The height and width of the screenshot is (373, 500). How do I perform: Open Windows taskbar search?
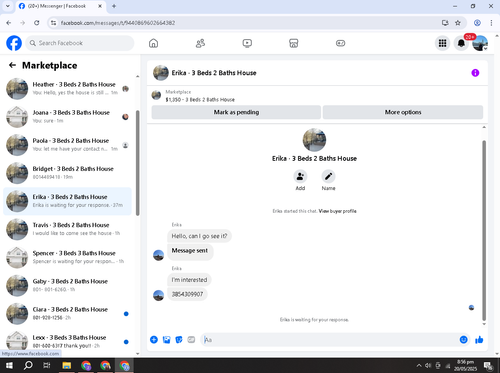(x=28, y=366)
